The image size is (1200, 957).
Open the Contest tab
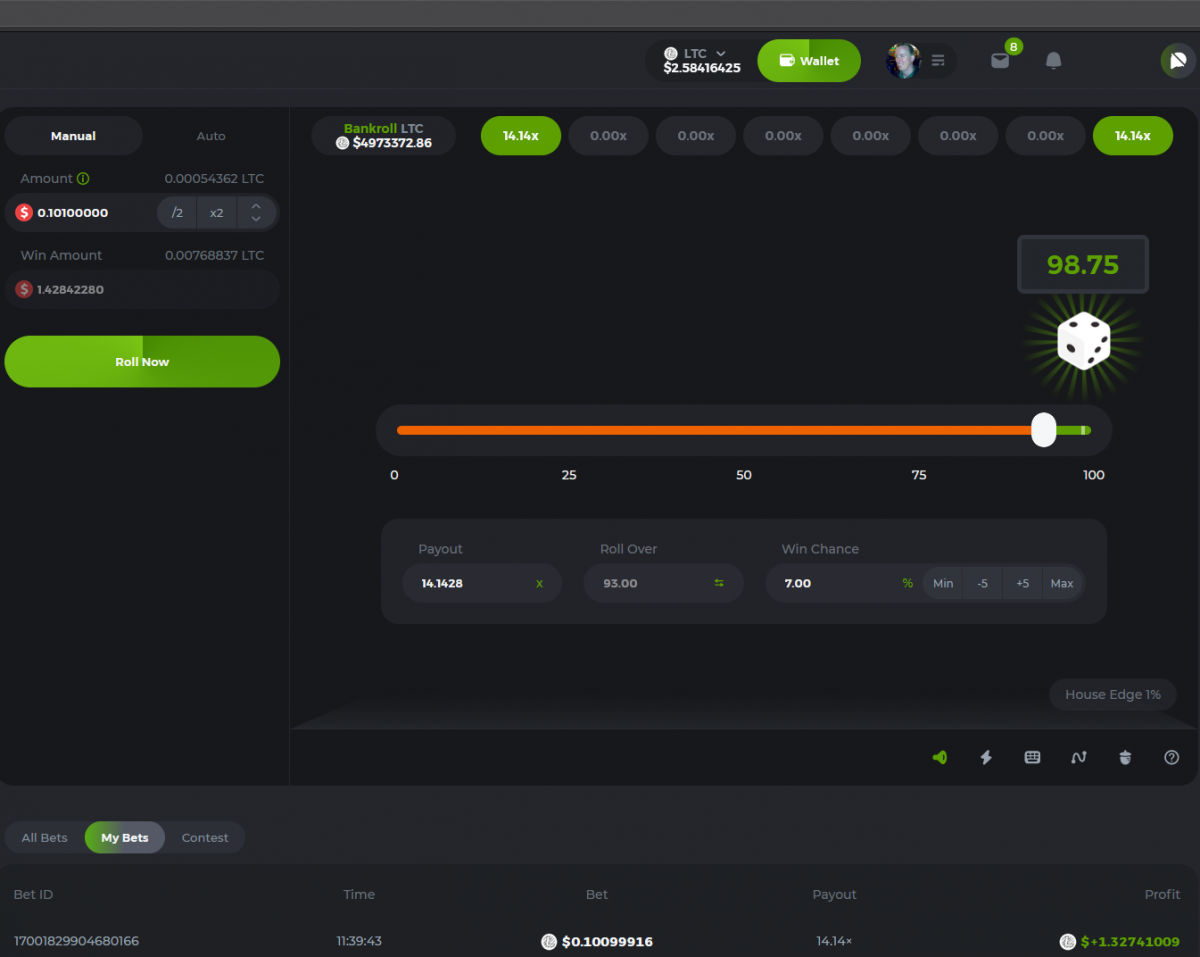click(205, 838)
